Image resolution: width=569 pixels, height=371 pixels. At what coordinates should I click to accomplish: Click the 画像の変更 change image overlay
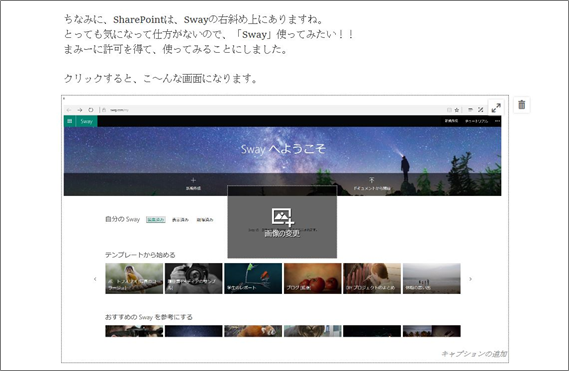(282, 222)
